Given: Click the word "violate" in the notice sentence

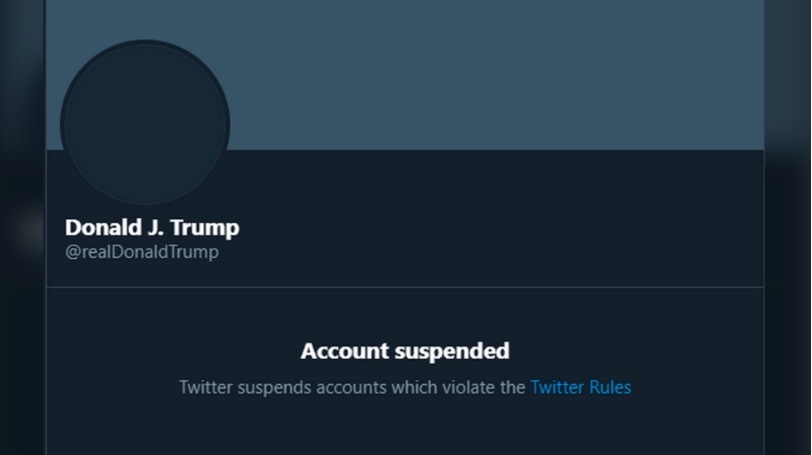Looking at the screenshot, I should point(467,387).
